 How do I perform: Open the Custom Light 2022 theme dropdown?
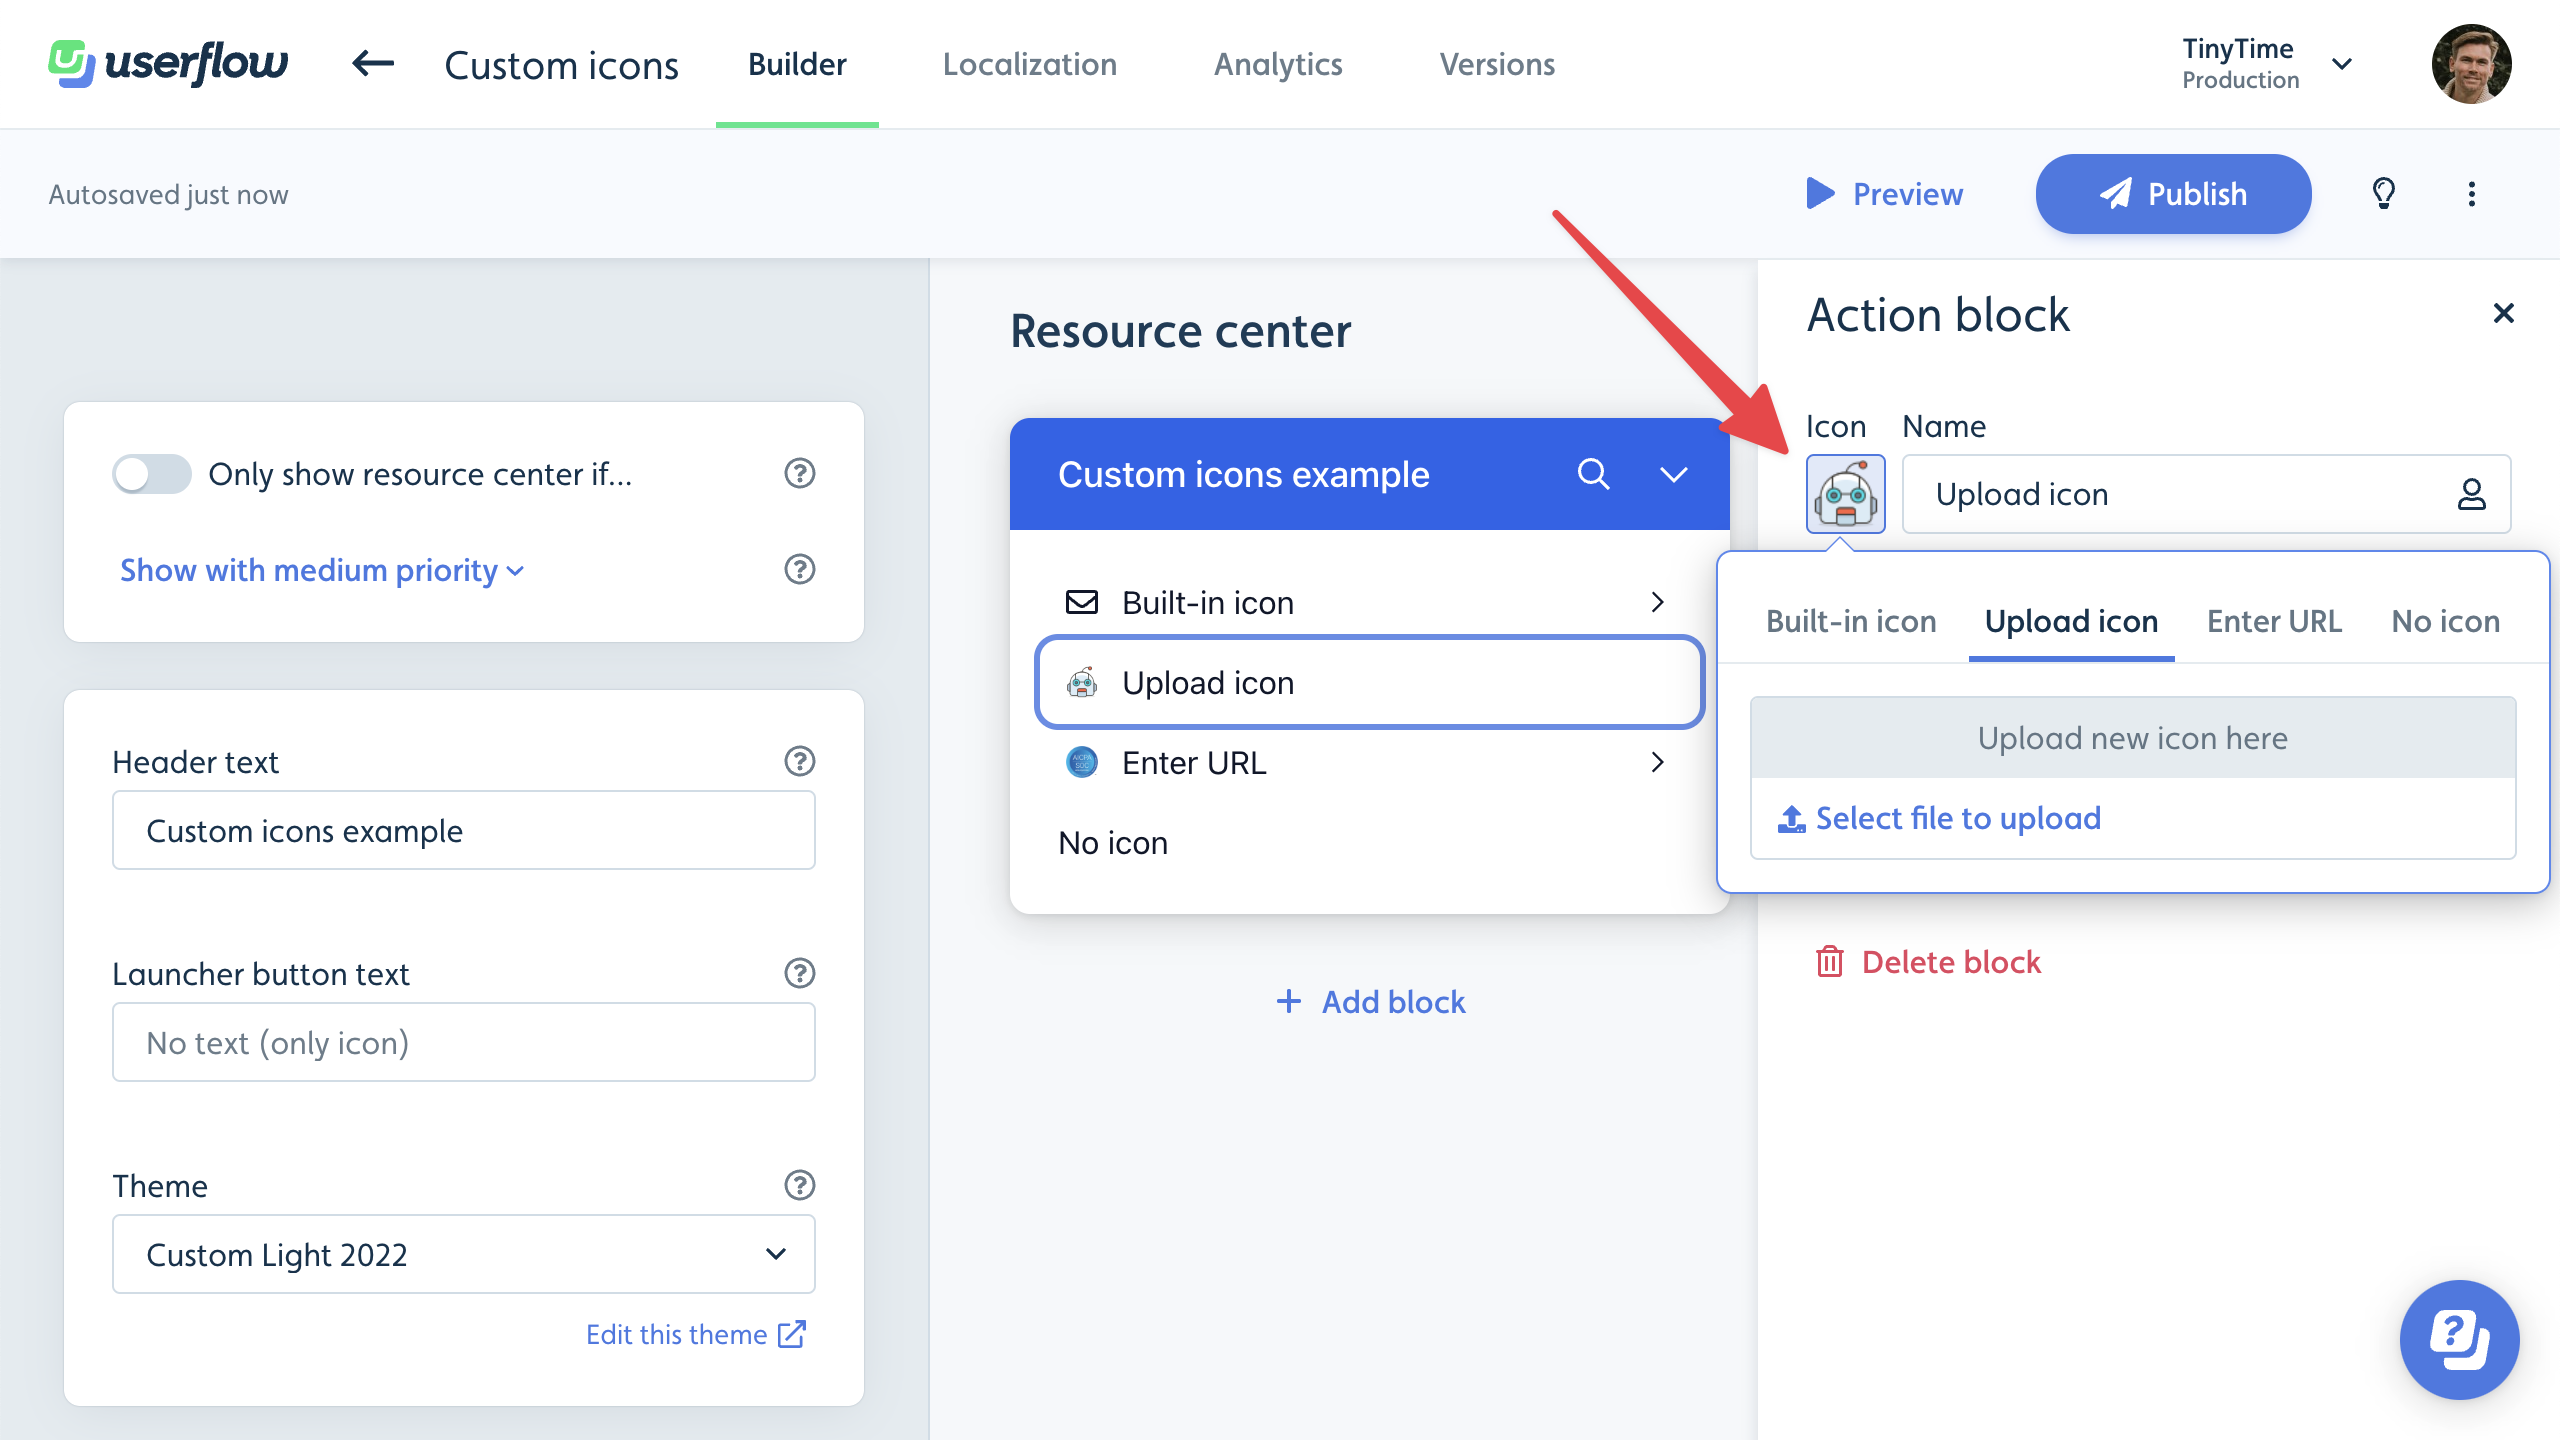(x=464, y=1254)
